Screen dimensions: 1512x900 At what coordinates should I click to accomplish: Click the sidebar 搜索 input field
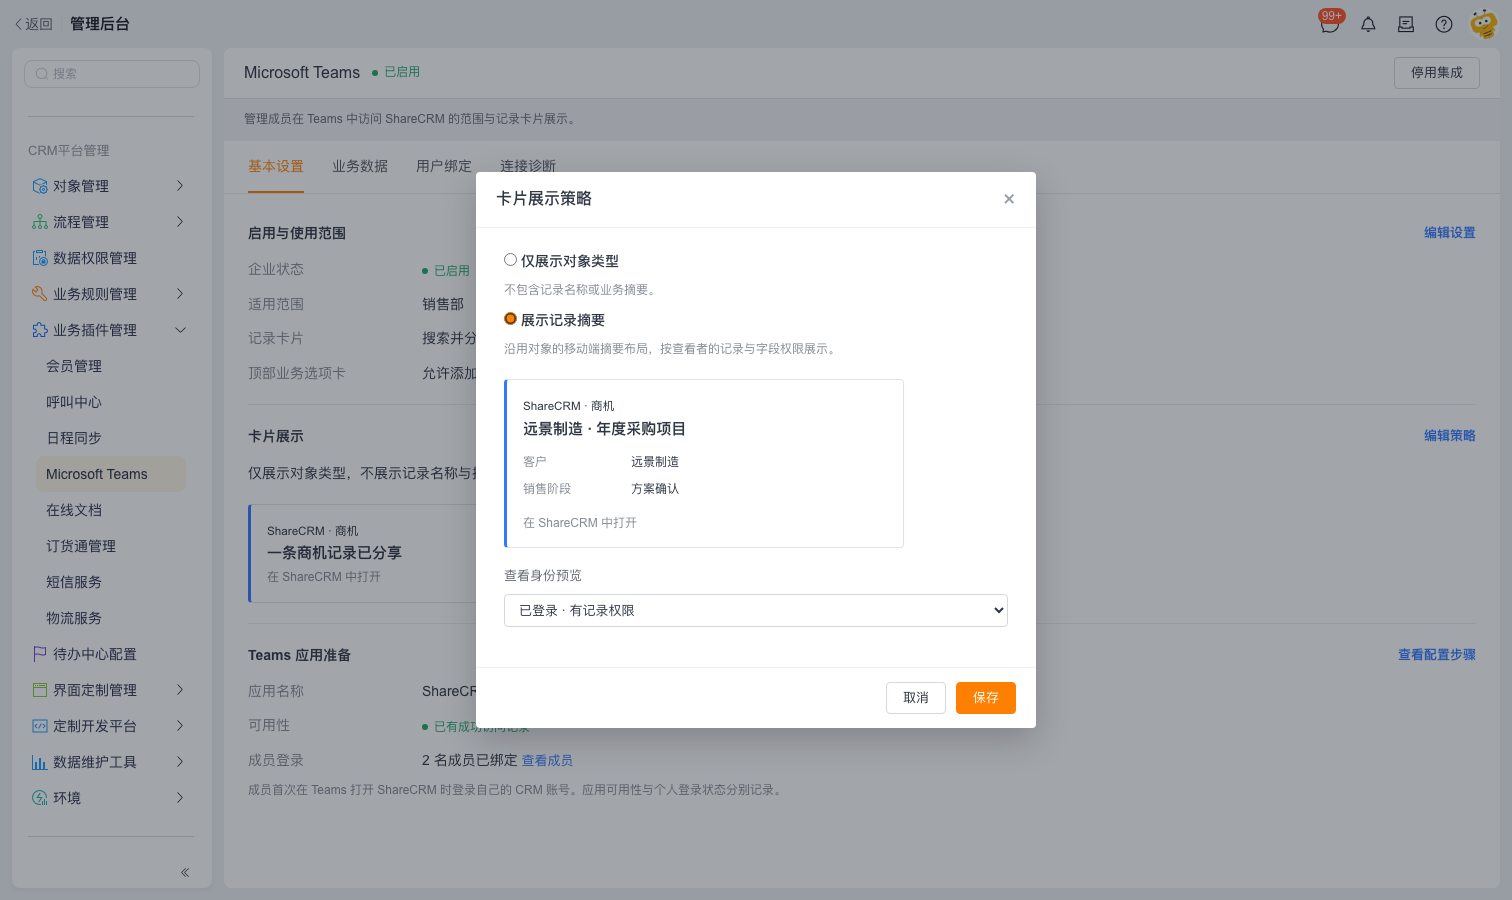tap(112, 74)
